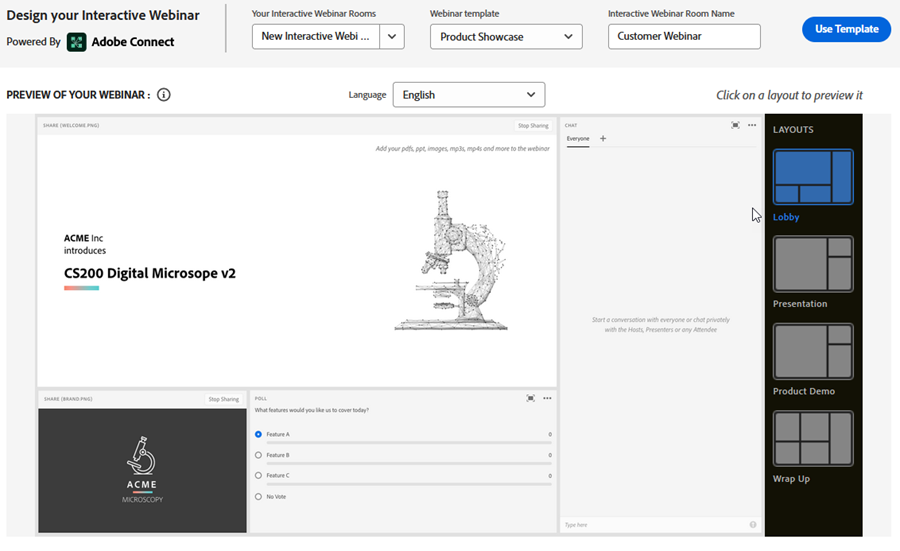900x551 pixels.
Task: Click the Interactive Webinar Room Name field
Action: [684, 37]
